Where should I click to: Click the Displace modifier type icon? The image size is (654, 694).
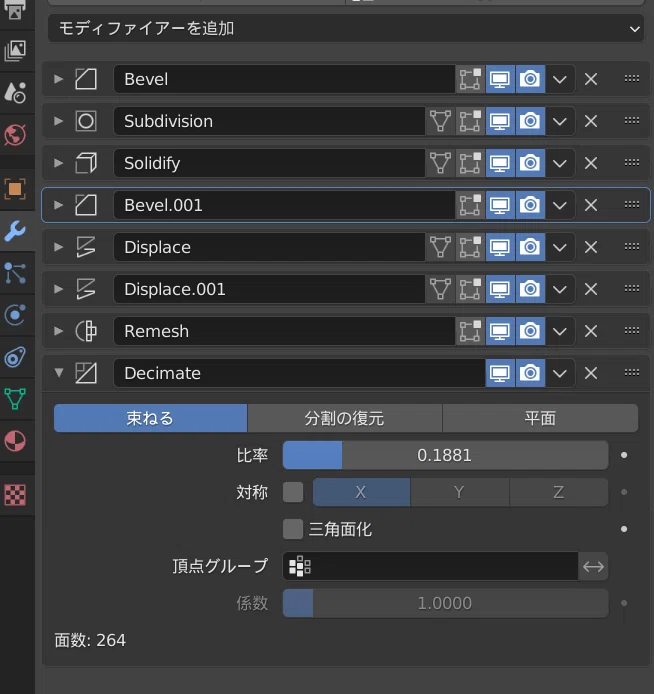point(86,247)
